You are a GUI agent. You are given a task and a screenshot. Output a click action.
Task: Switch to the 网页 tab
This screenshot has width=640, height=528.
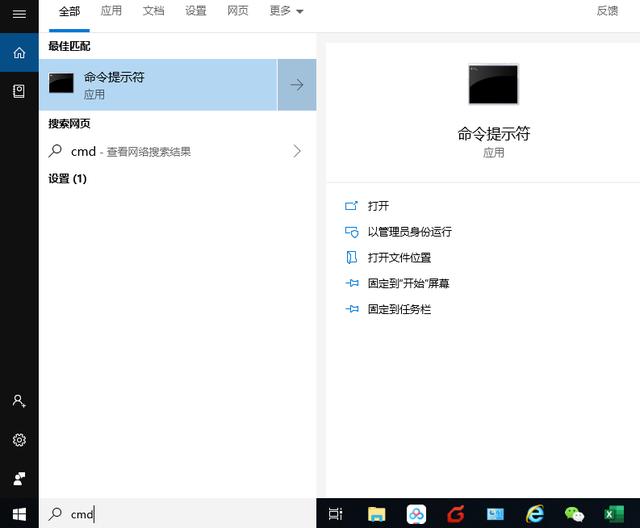coord(238,11)
